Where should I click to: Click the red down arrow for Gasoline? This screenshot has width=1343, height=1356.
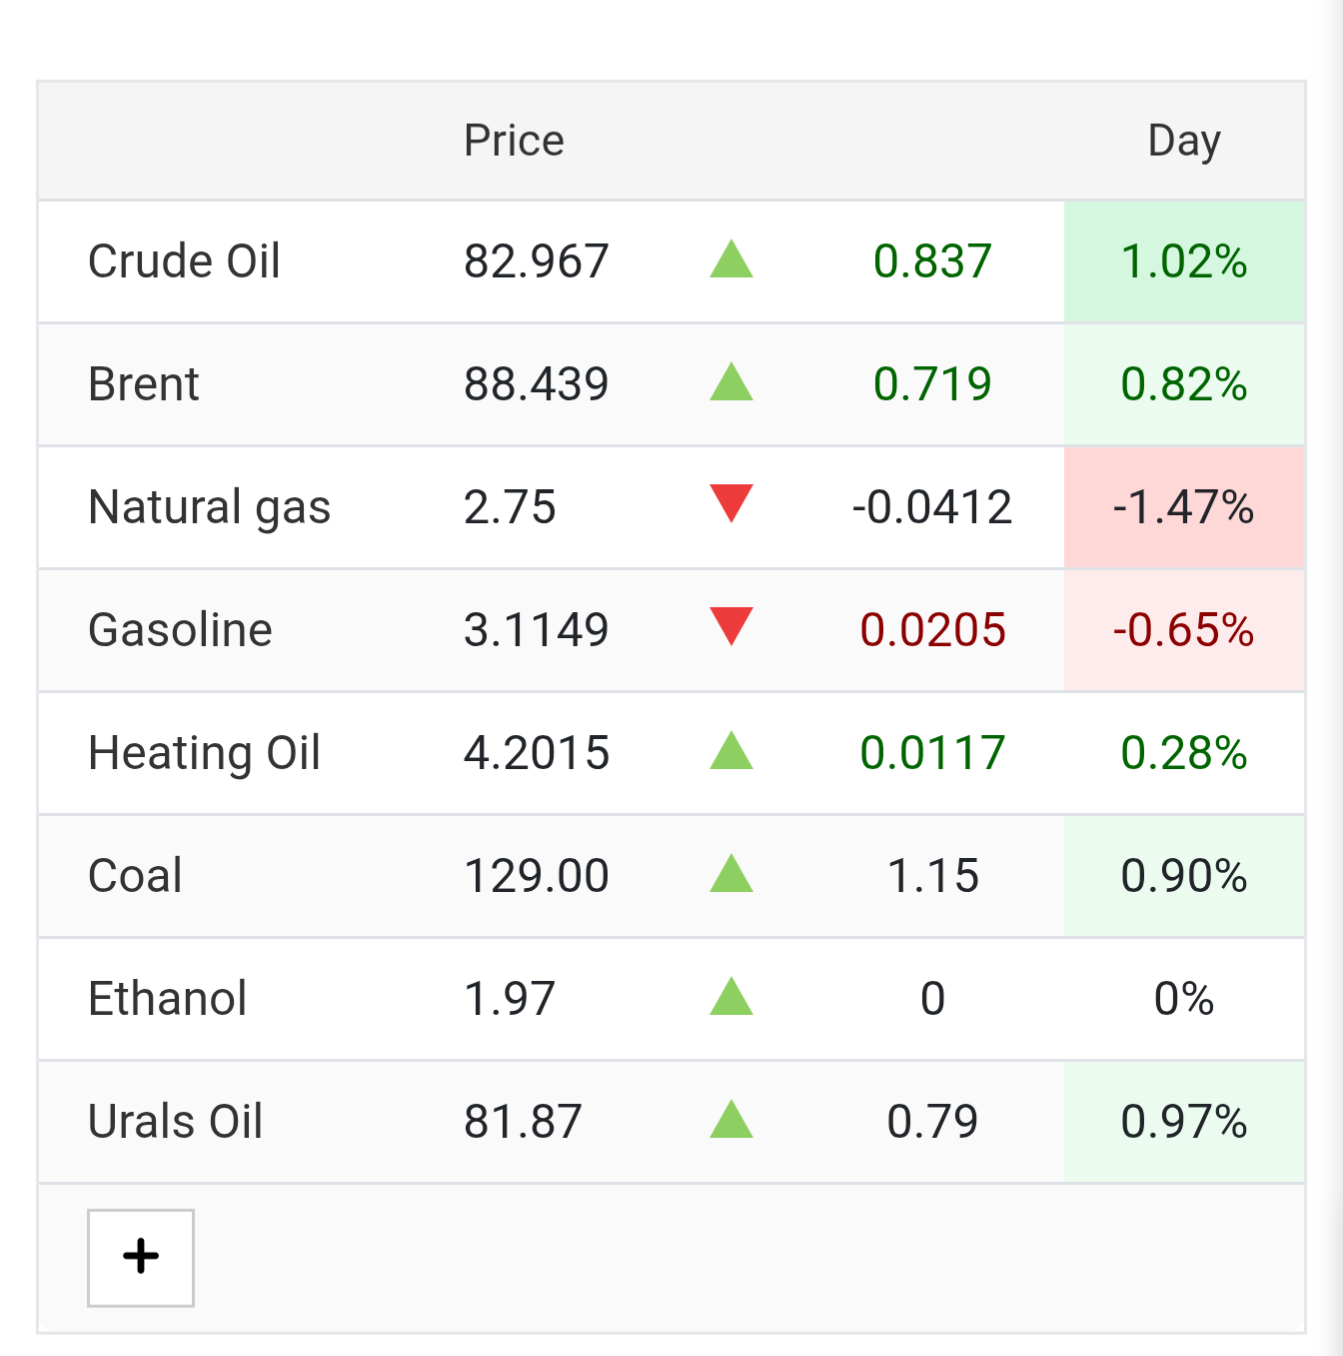(731, 626)
